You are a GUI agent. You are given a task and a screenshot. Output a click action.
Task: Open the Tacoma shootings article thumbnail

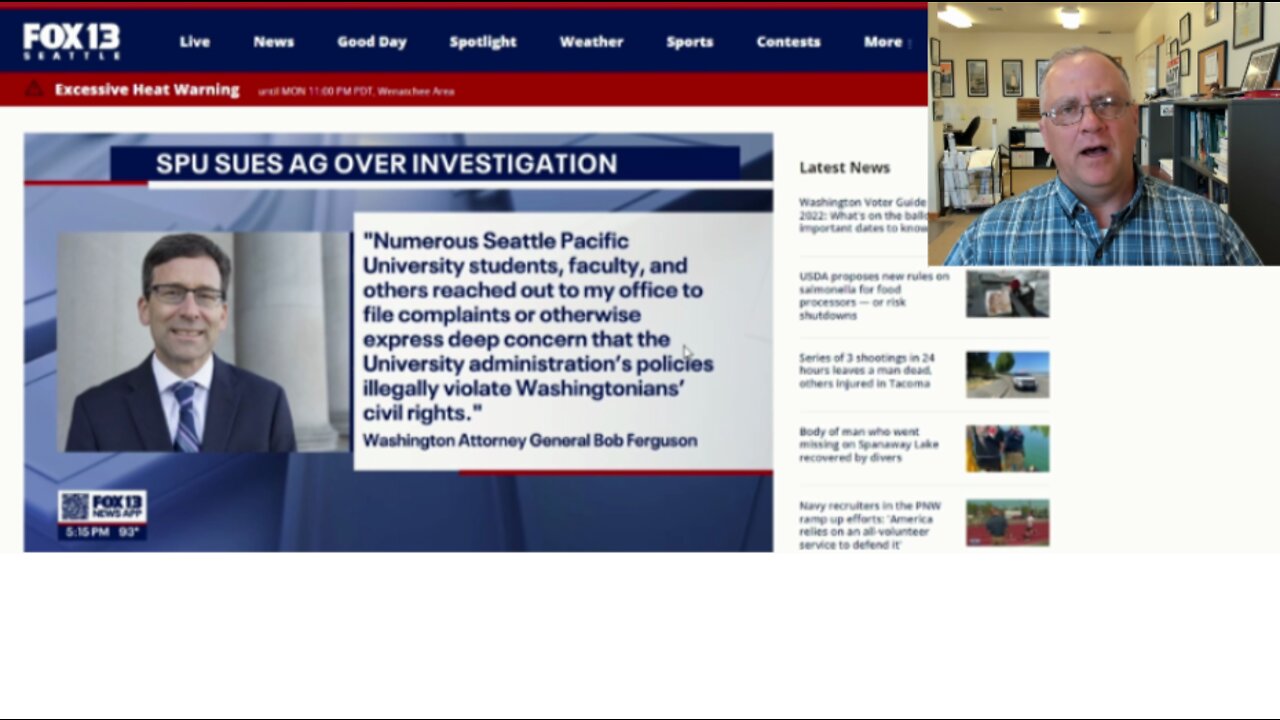click(1007, 375)
